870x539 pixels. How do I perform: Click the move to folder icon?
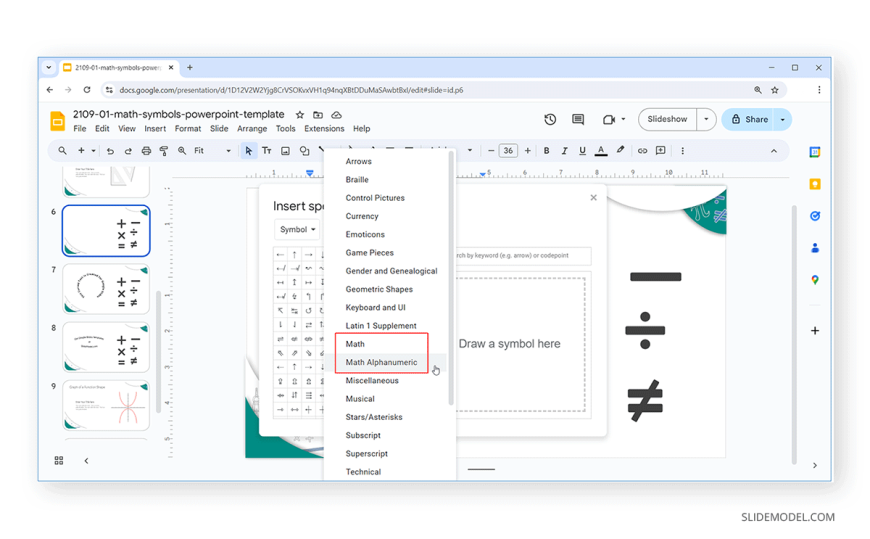[318, 115]
